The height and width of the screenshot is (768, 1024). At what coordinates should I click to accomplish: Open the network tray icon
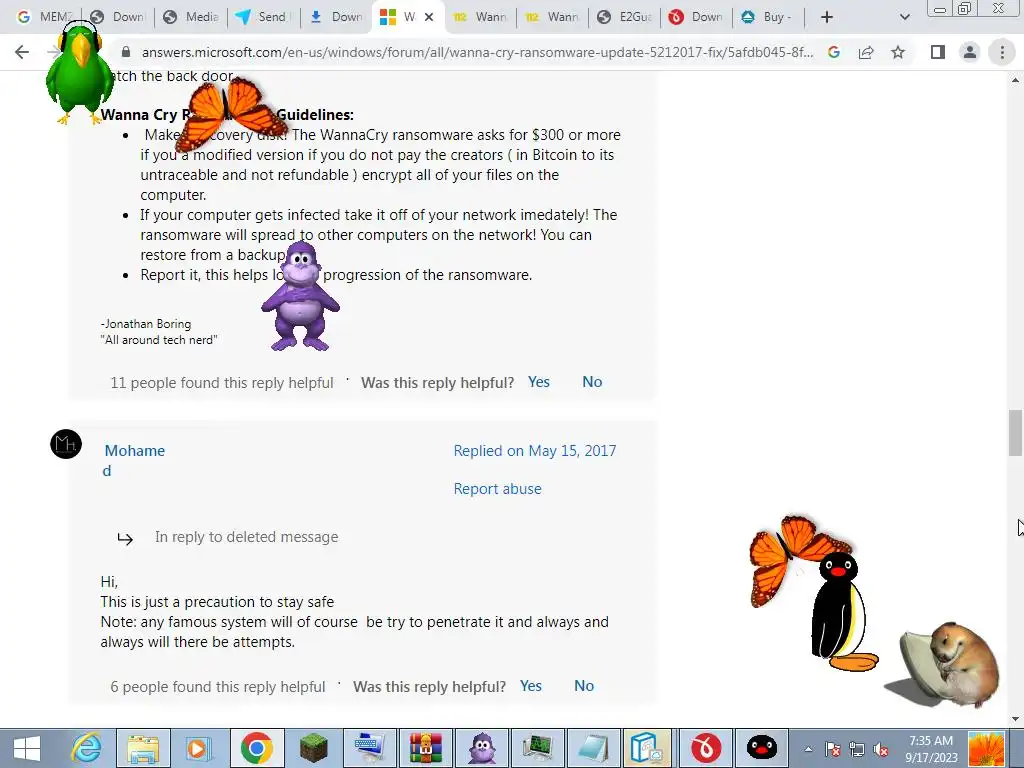point(857,749)
